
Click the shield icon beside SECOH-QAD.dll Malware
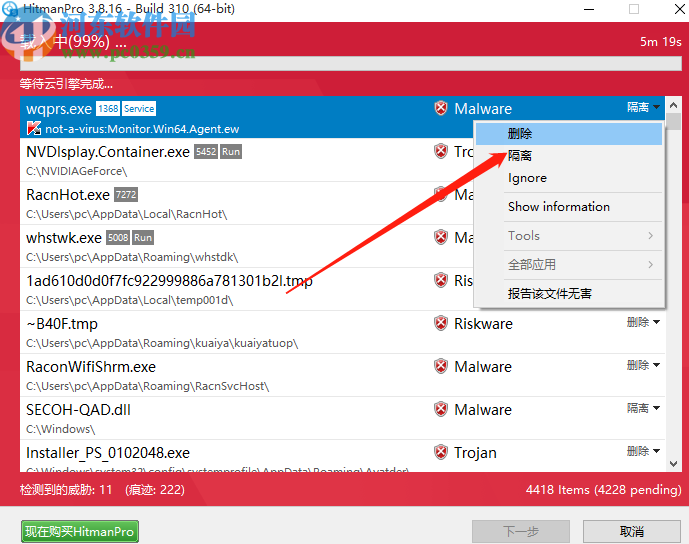point(441,410)
